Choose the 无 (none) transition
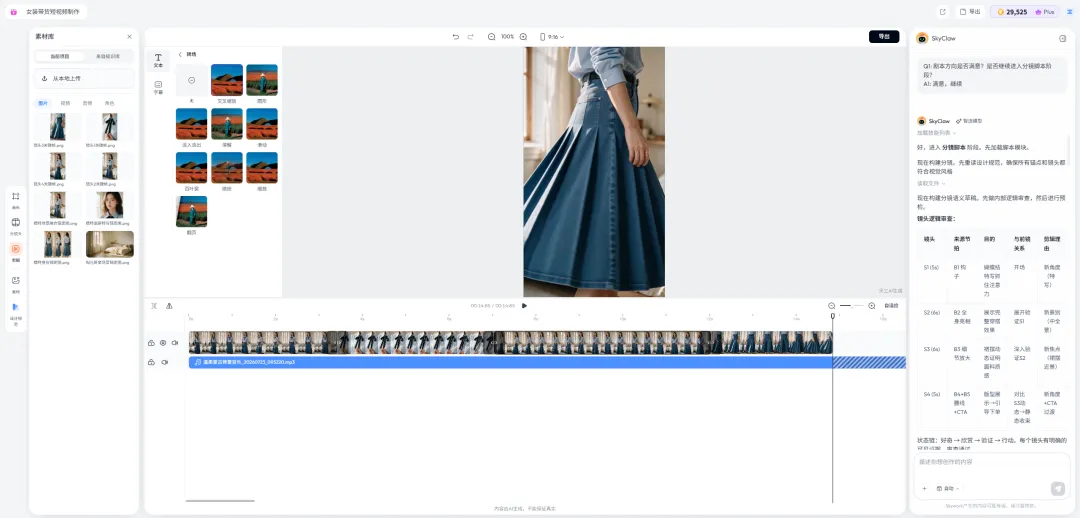Viewport: 1080px width, 518px height. pos(191,81)
